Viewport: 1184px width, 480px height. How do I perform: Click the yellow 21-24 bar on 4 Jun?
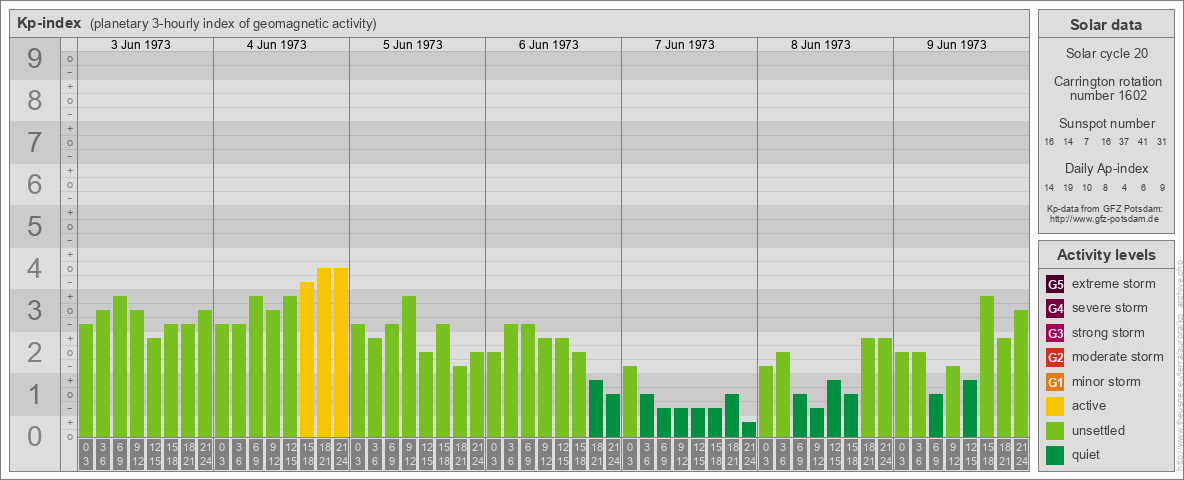click(x=341, y=352)
